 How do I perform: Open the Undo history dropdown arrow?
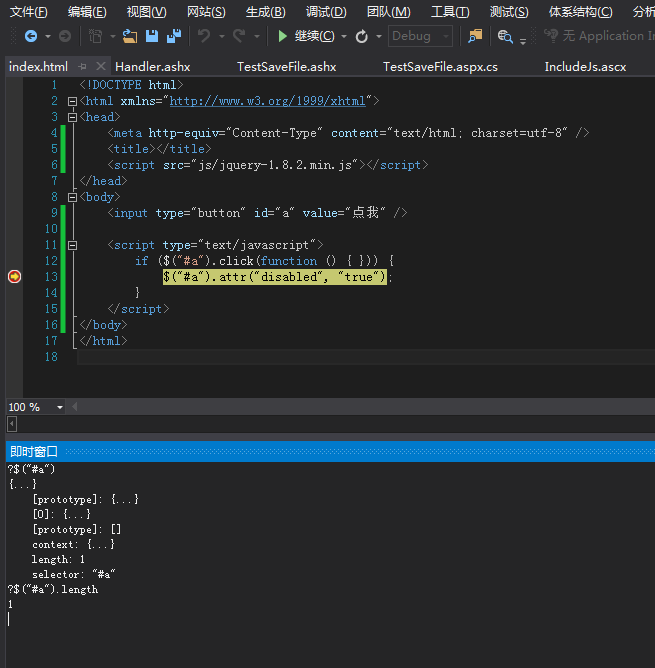click(222, 37)
